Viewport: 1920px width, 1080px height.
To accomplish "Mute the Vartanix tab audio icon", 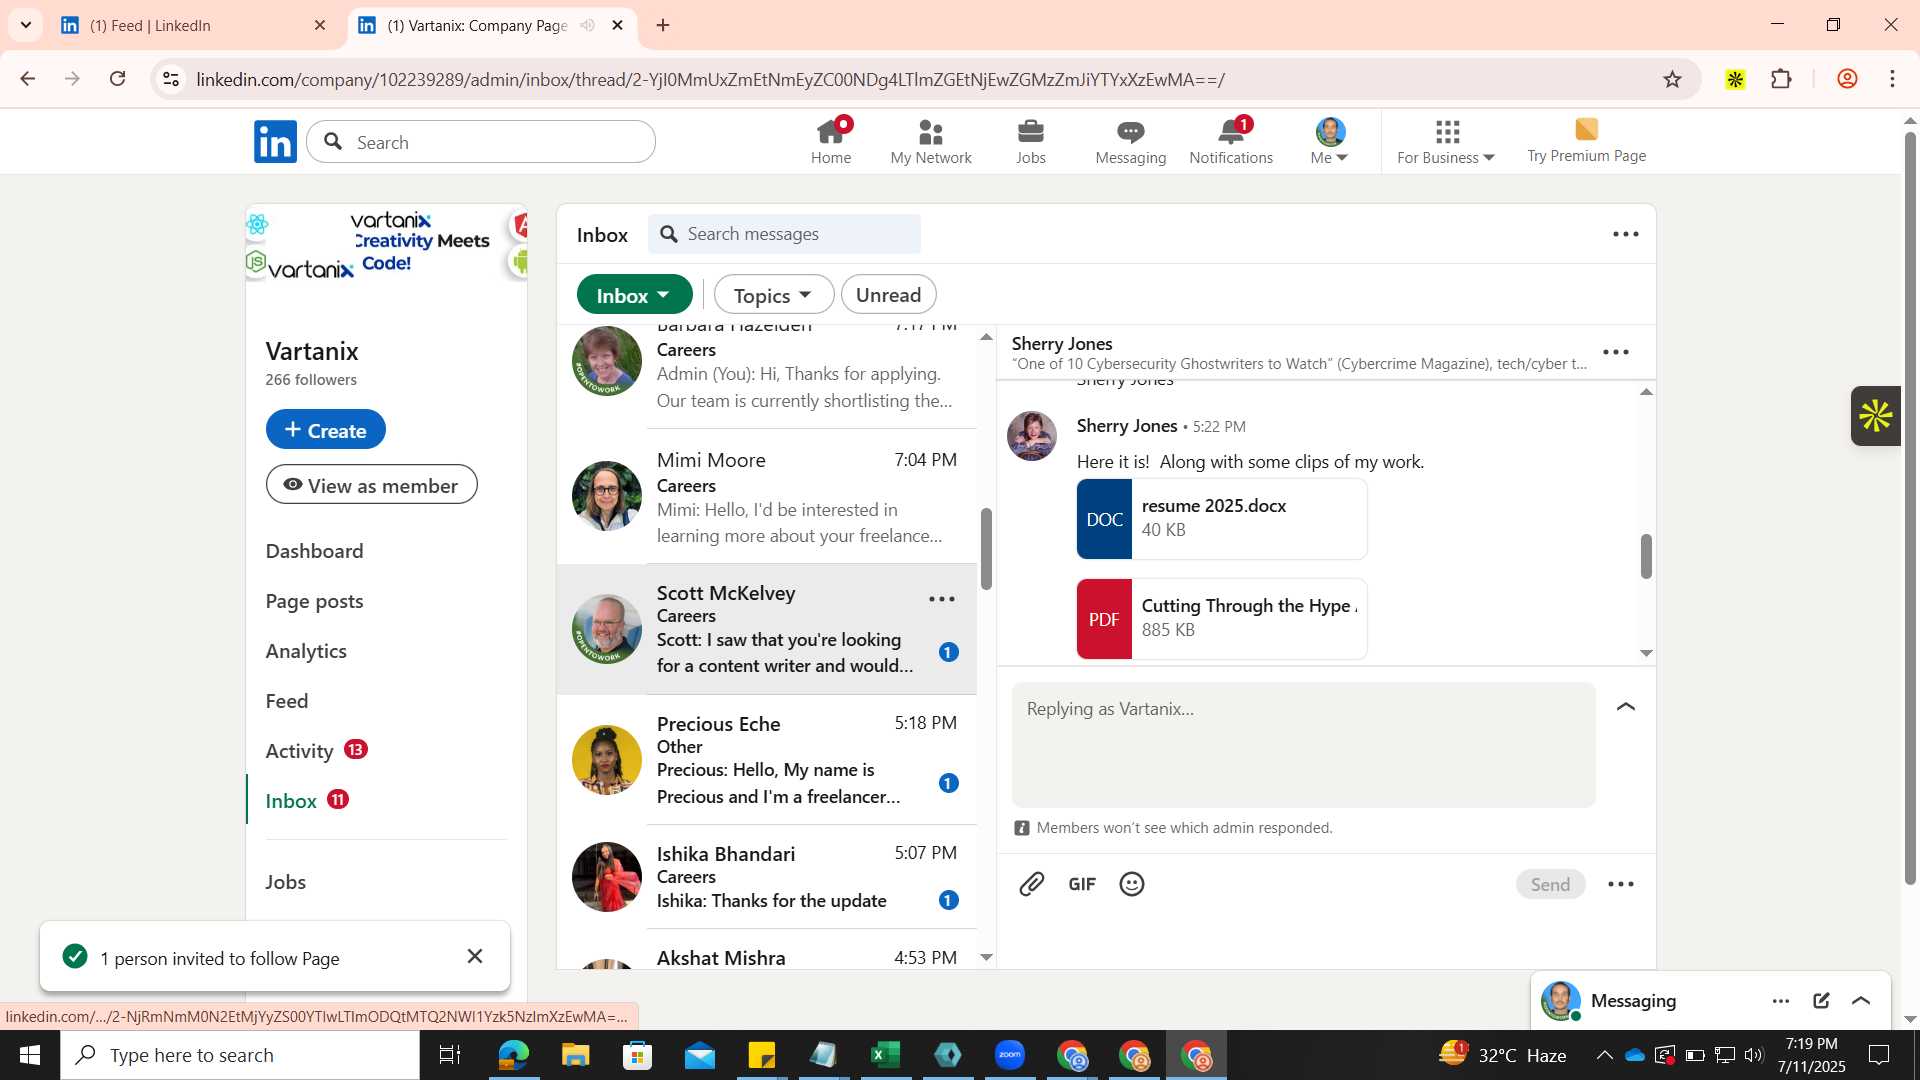I will click(x=588, y=25).
